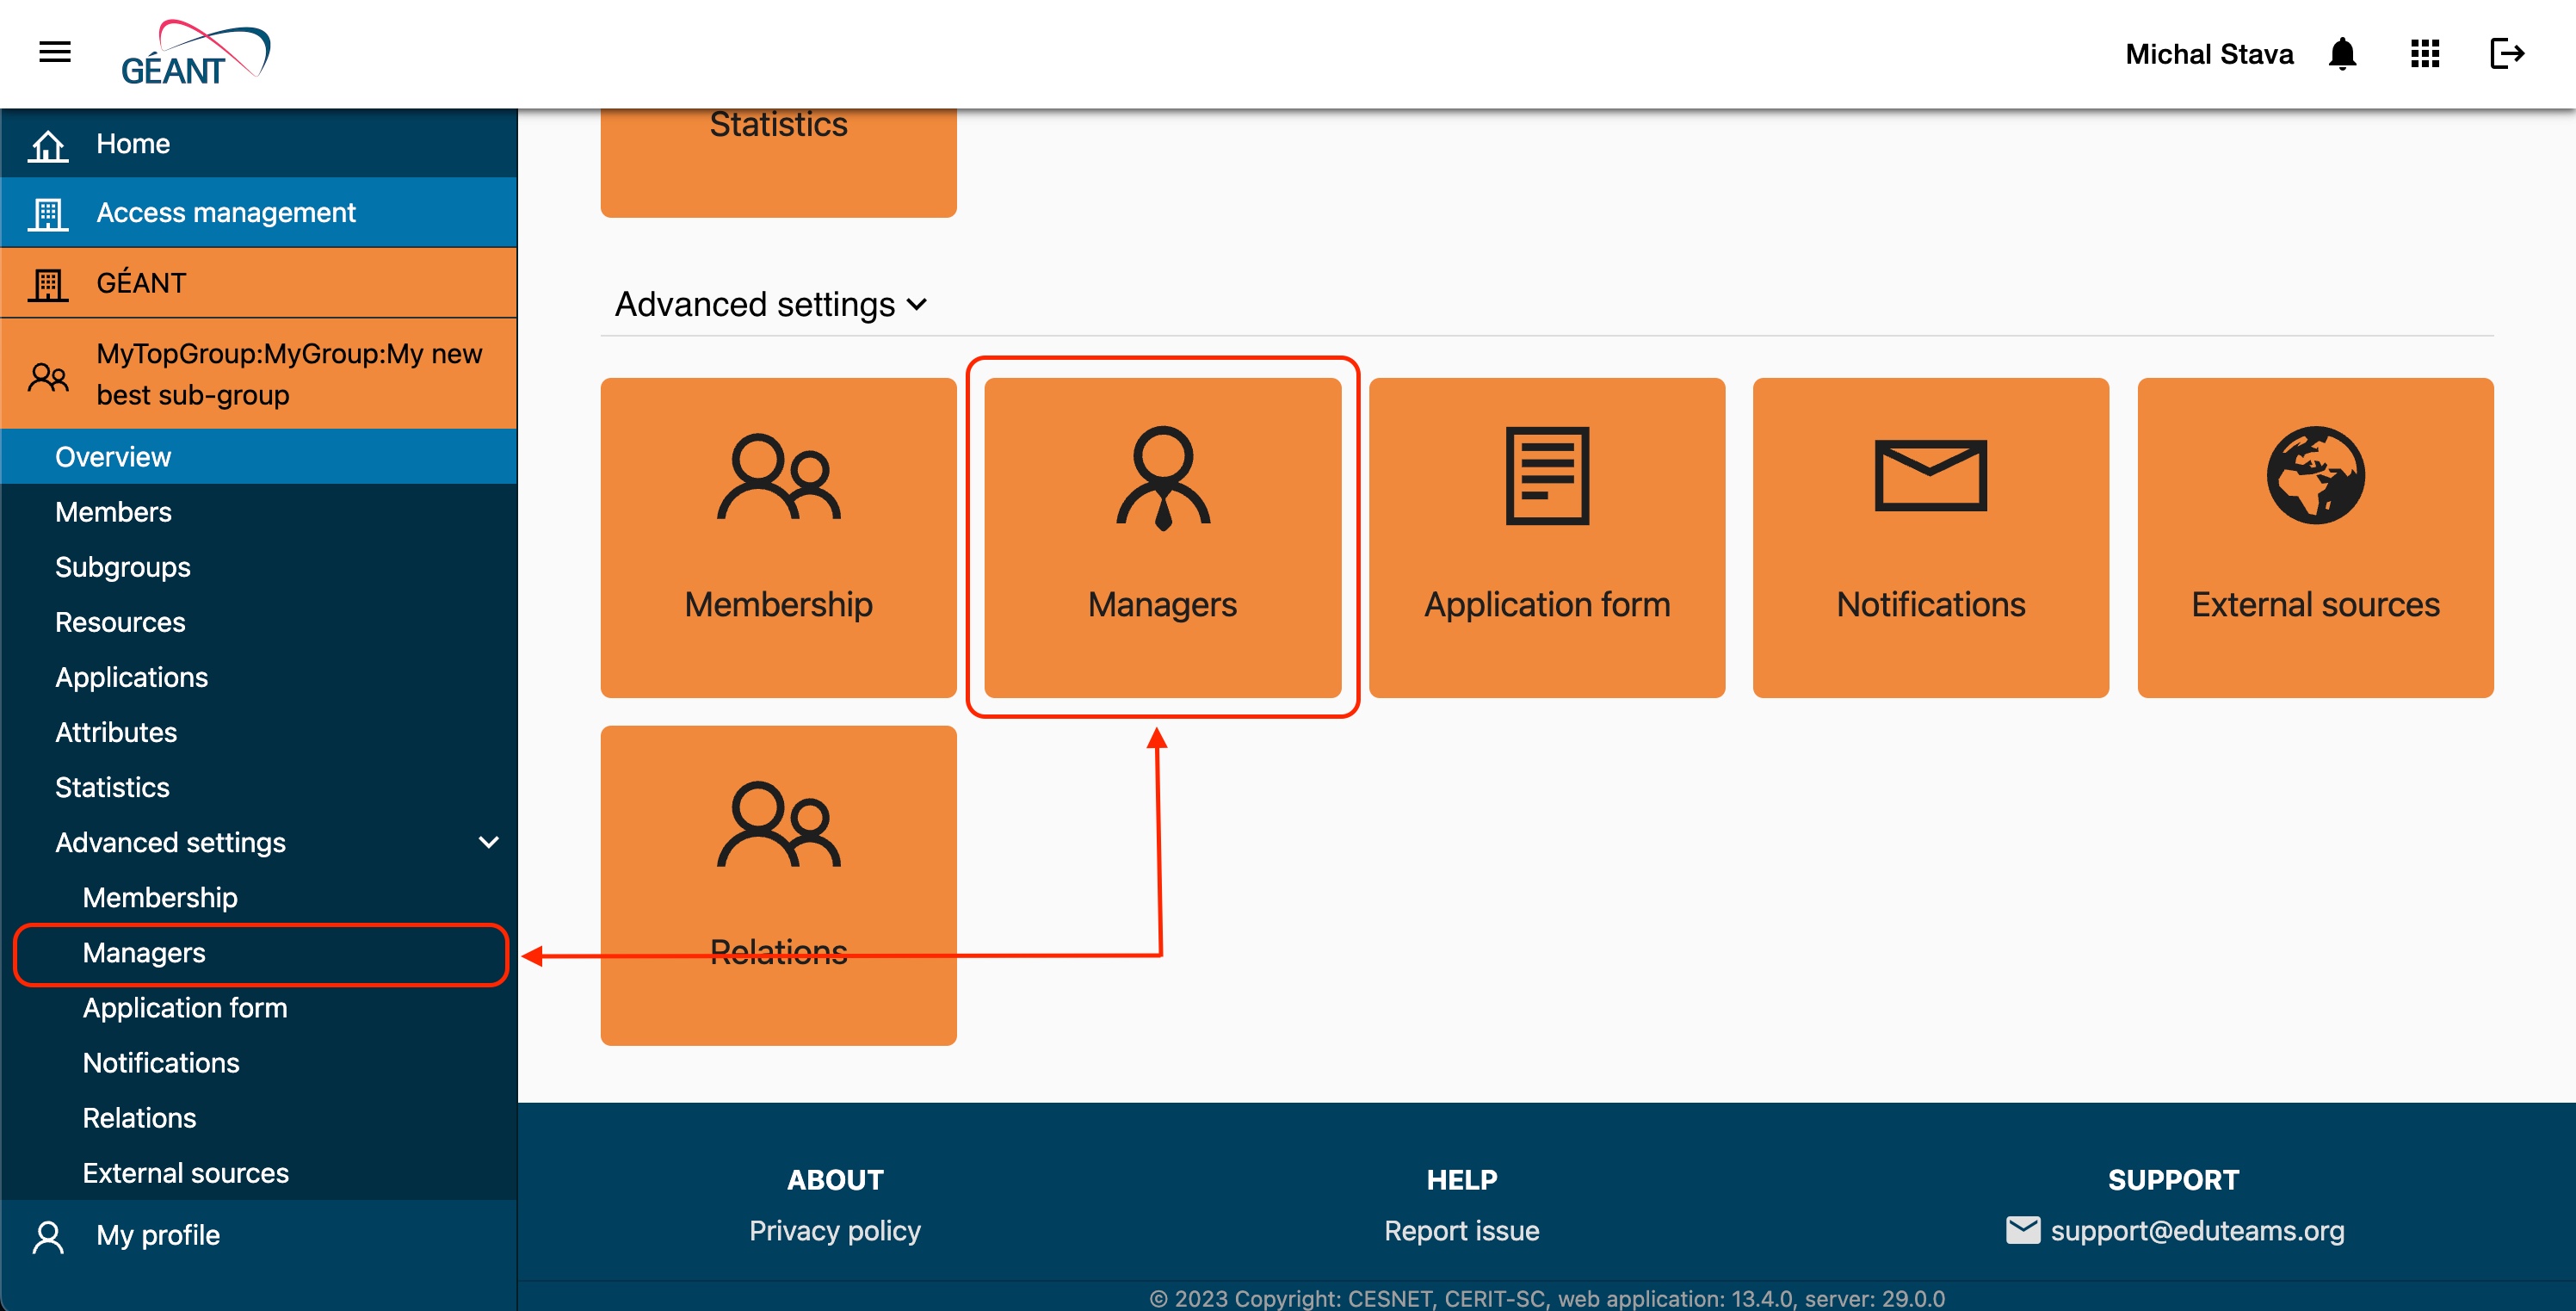
Task: Open the External sources globe tile
Action: [2314, 537]
